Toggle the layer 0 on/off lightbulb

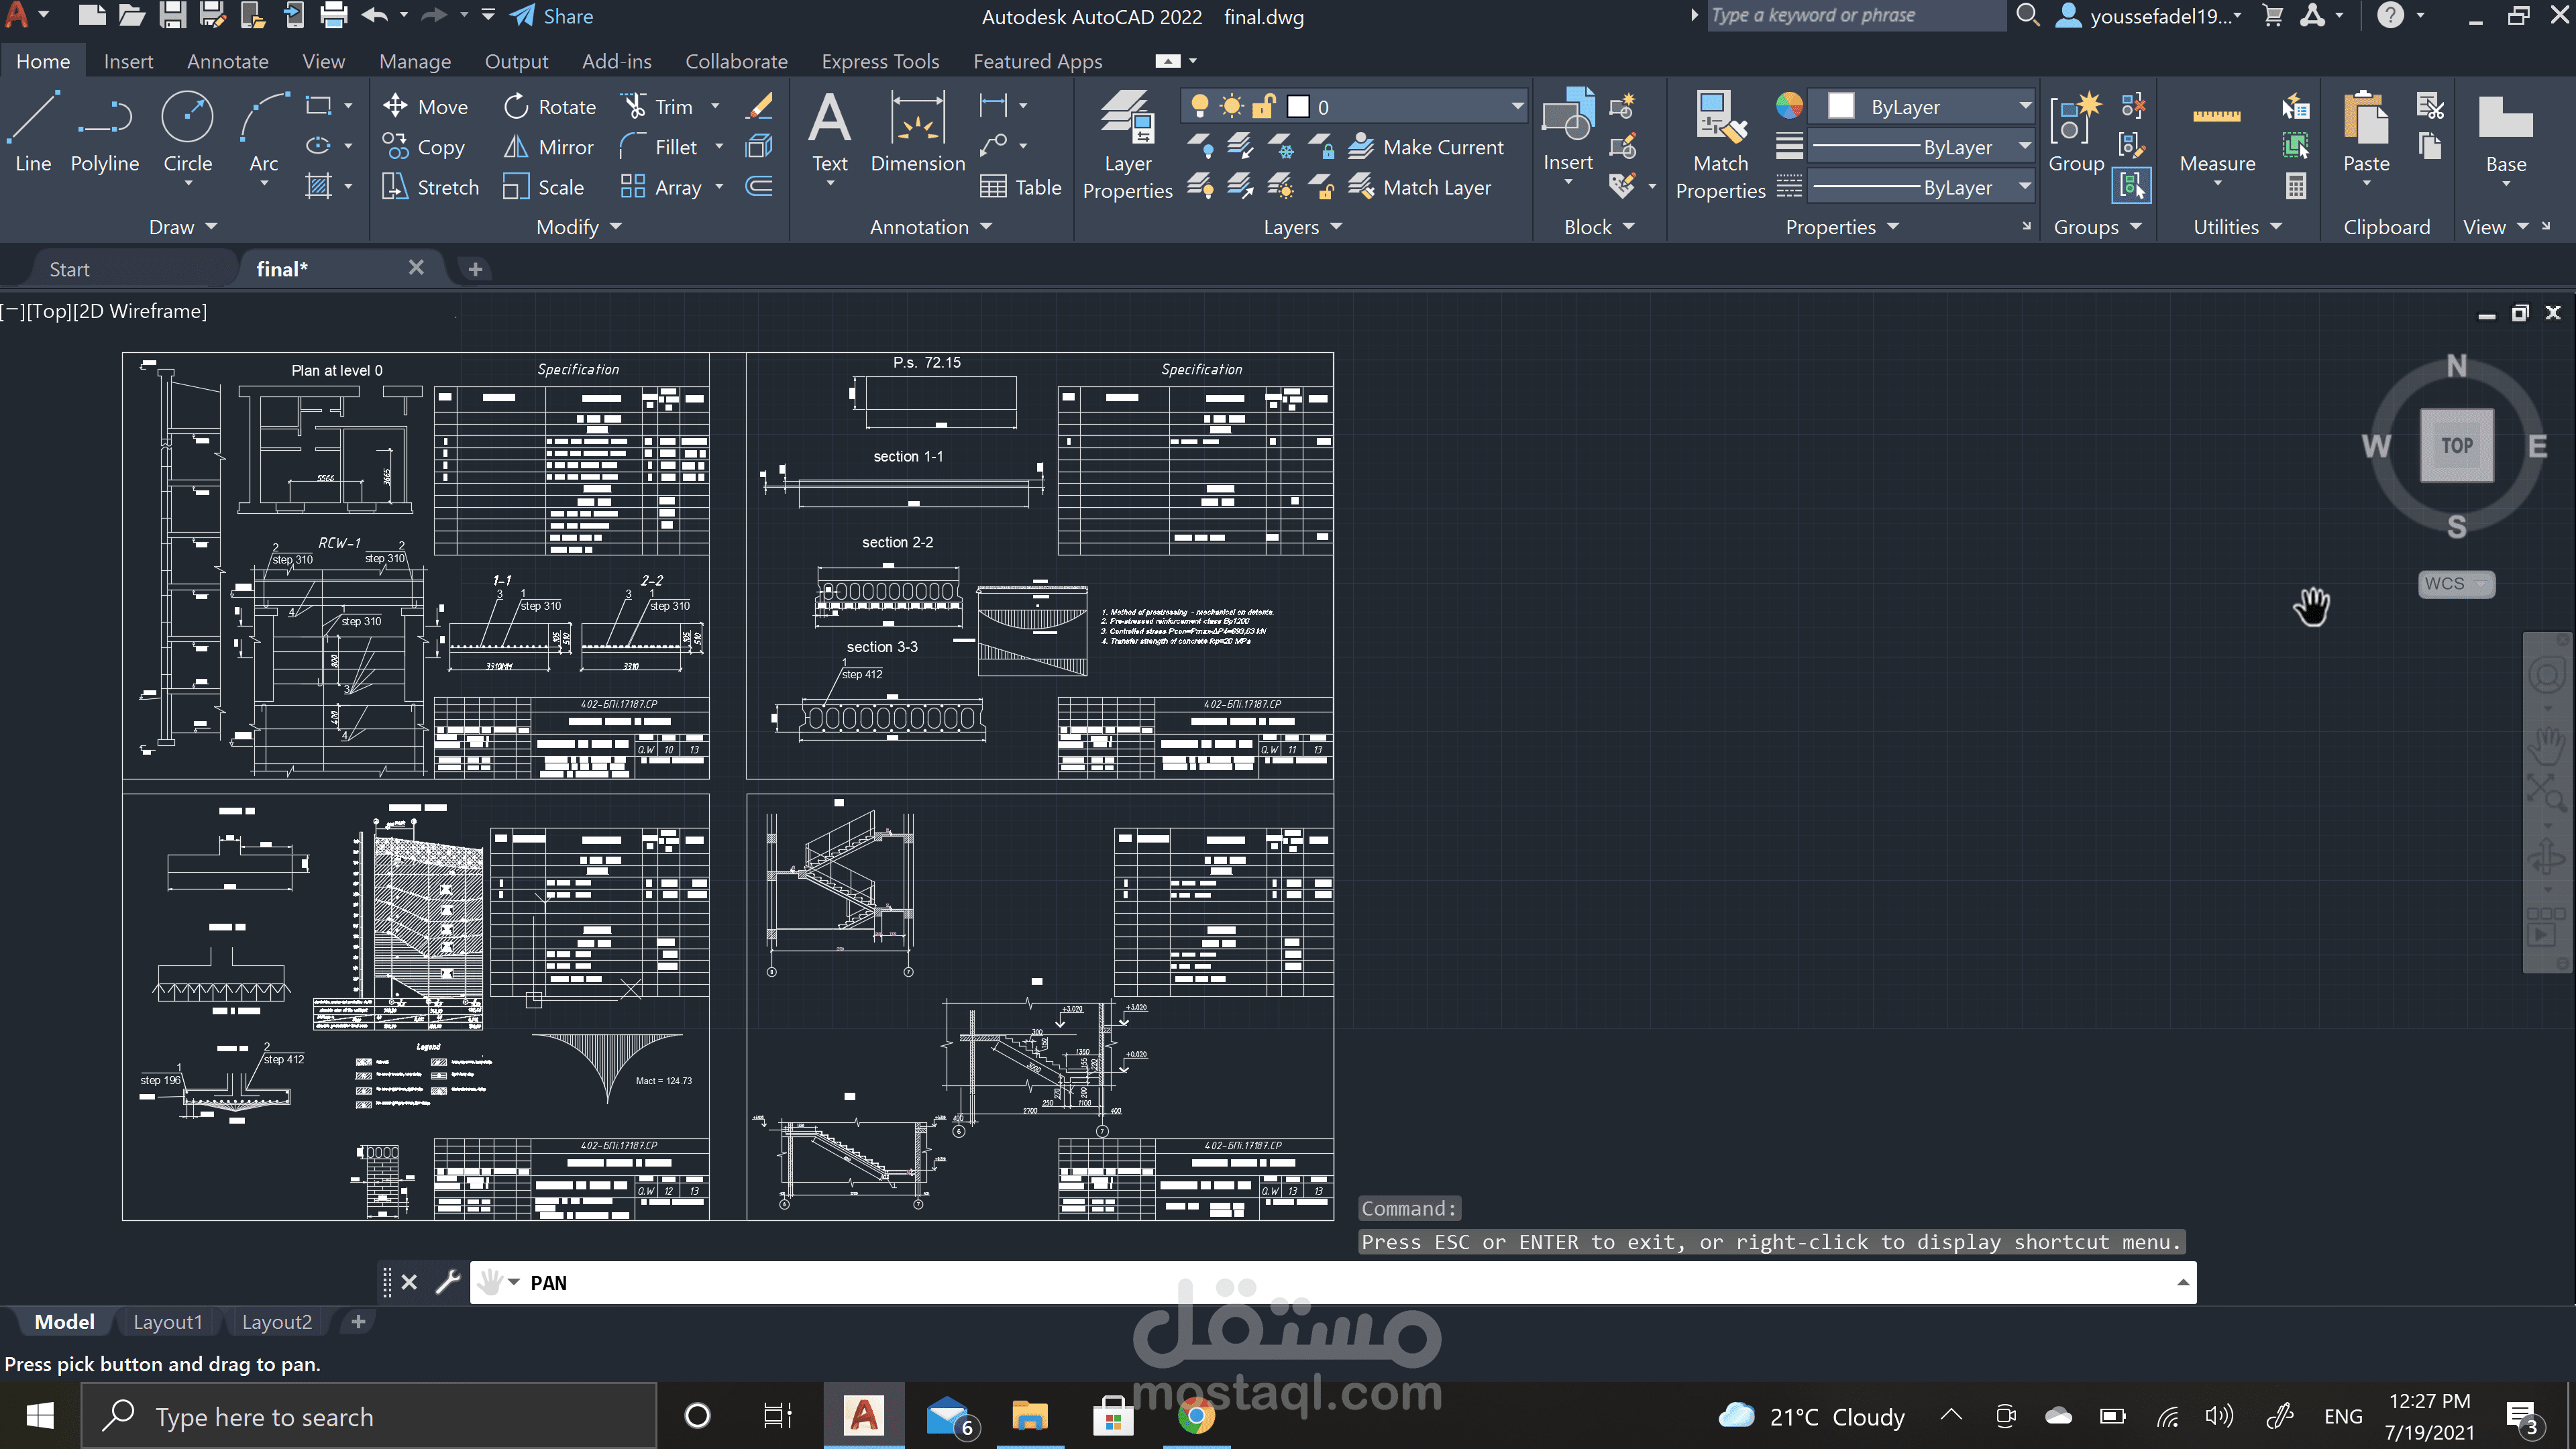pyautogui.click(x=1200, y=106)
